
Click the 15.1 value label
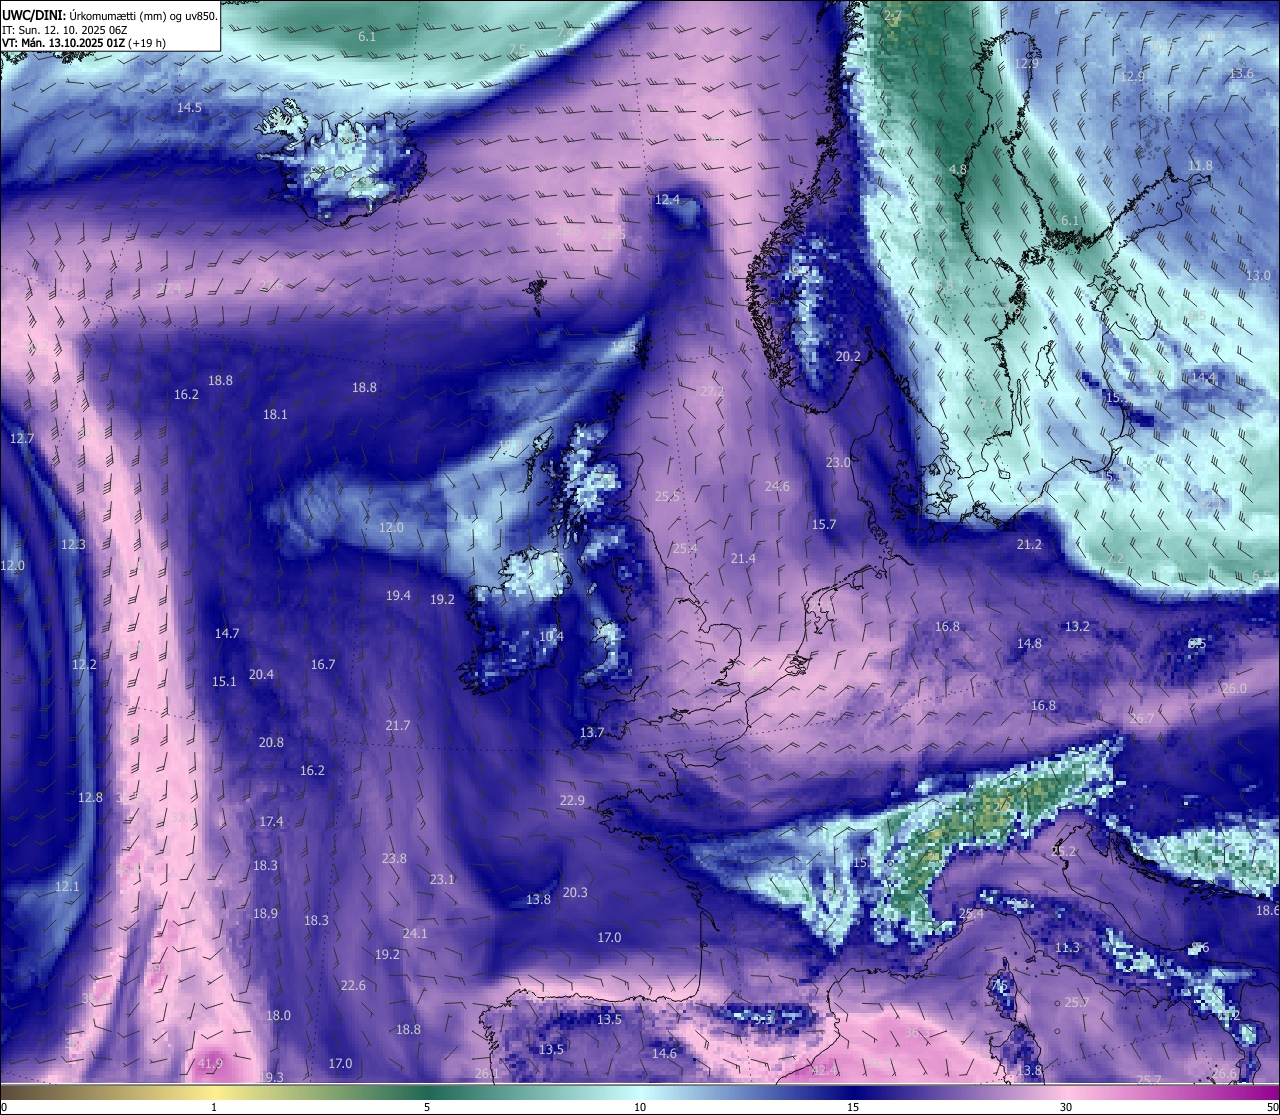point(224,682)
